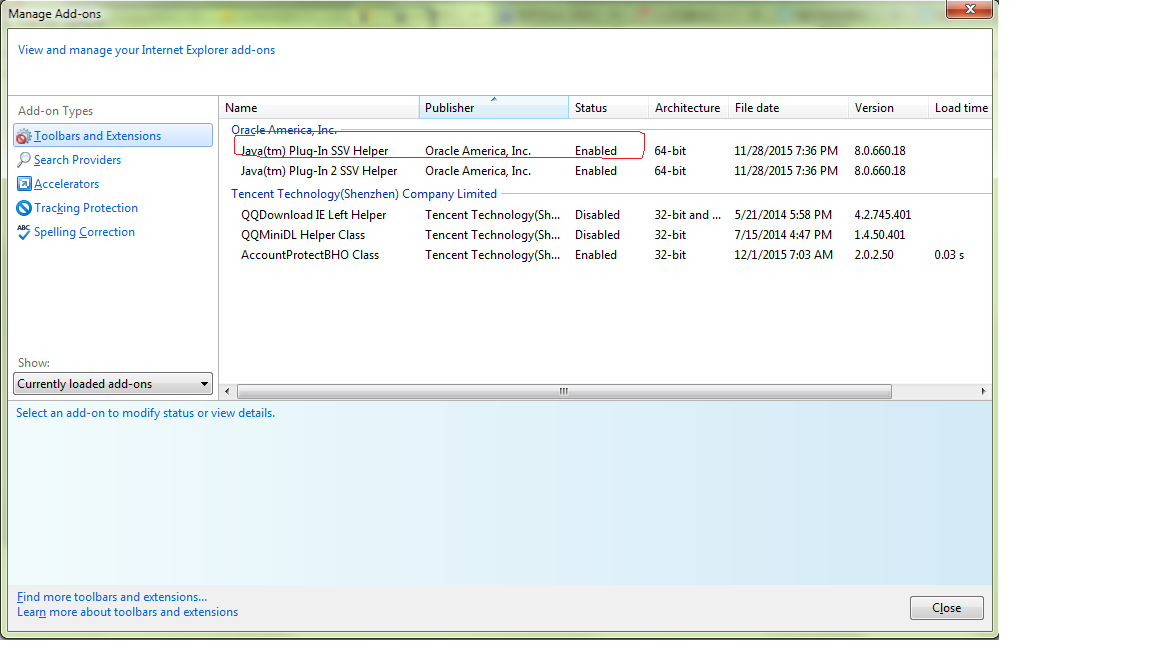Click the Oracle America, Inc. group header
1152x648 pixels.
pyautogui.click(x=284, y=129)
